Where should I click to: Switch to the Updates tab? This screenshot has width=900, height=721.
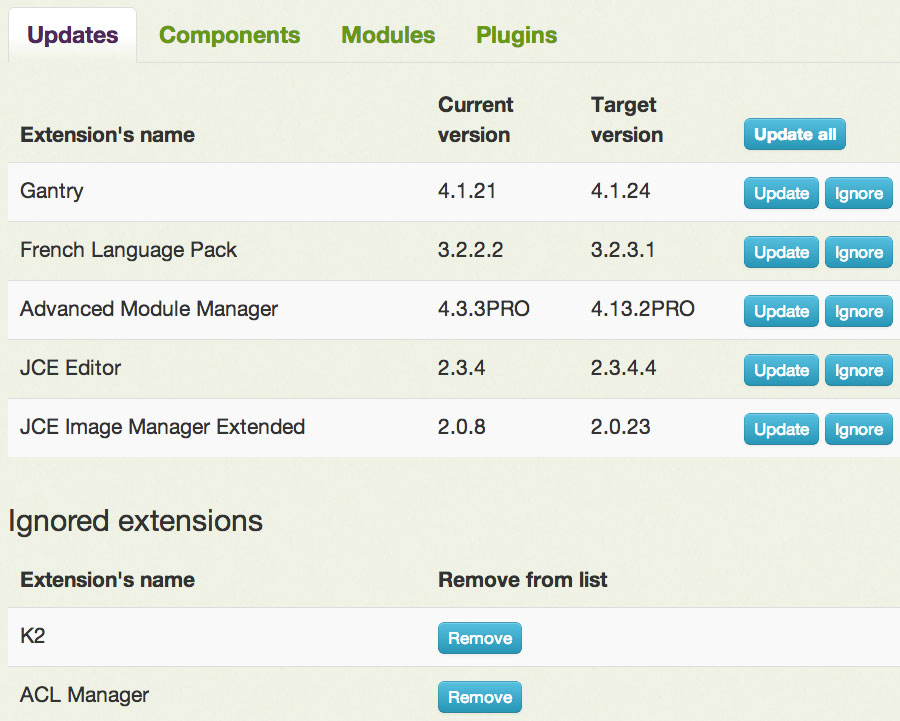pyautogui.click(x=72, y=35)
